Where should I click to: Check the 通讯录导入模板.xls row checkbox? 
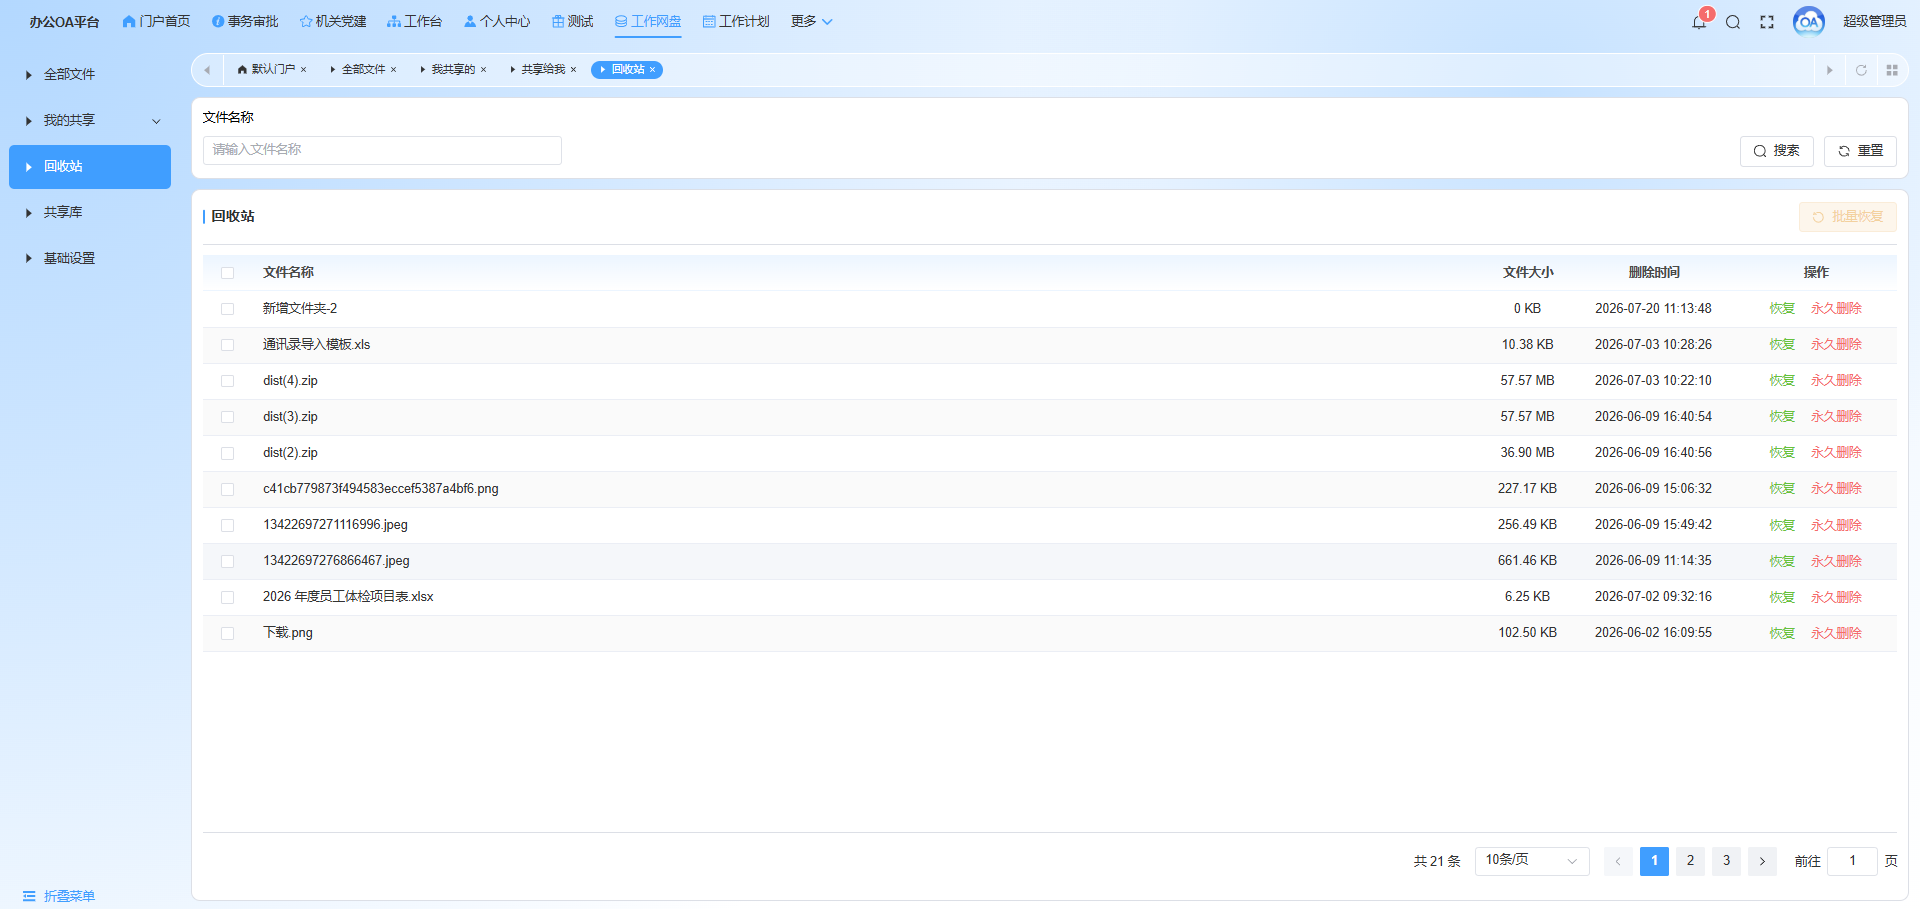tap(227, 345)
